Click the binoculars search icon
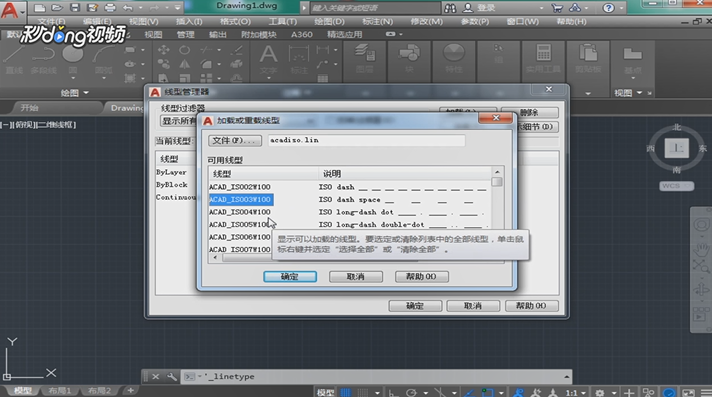 (450, 8)
